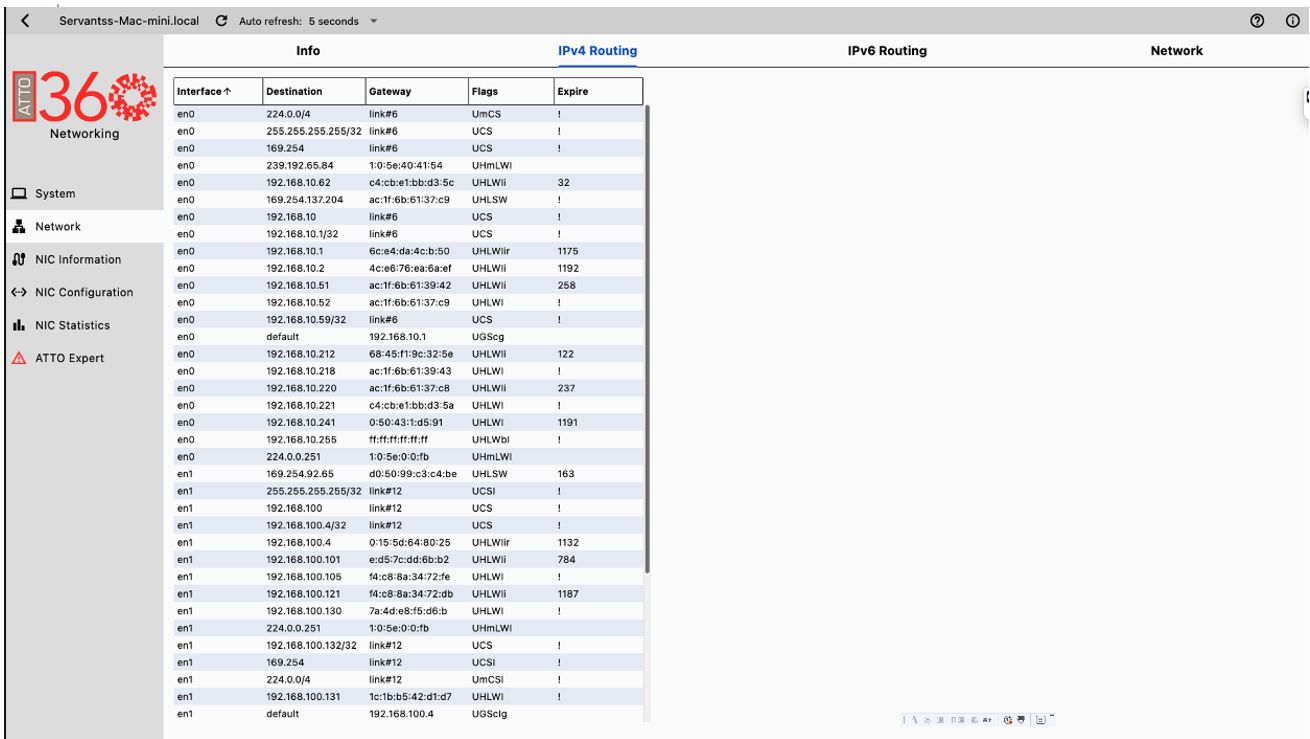Click the NIC Configuration arrows icon
This screenshot has width=1310, height=739.
click(18, 293)
